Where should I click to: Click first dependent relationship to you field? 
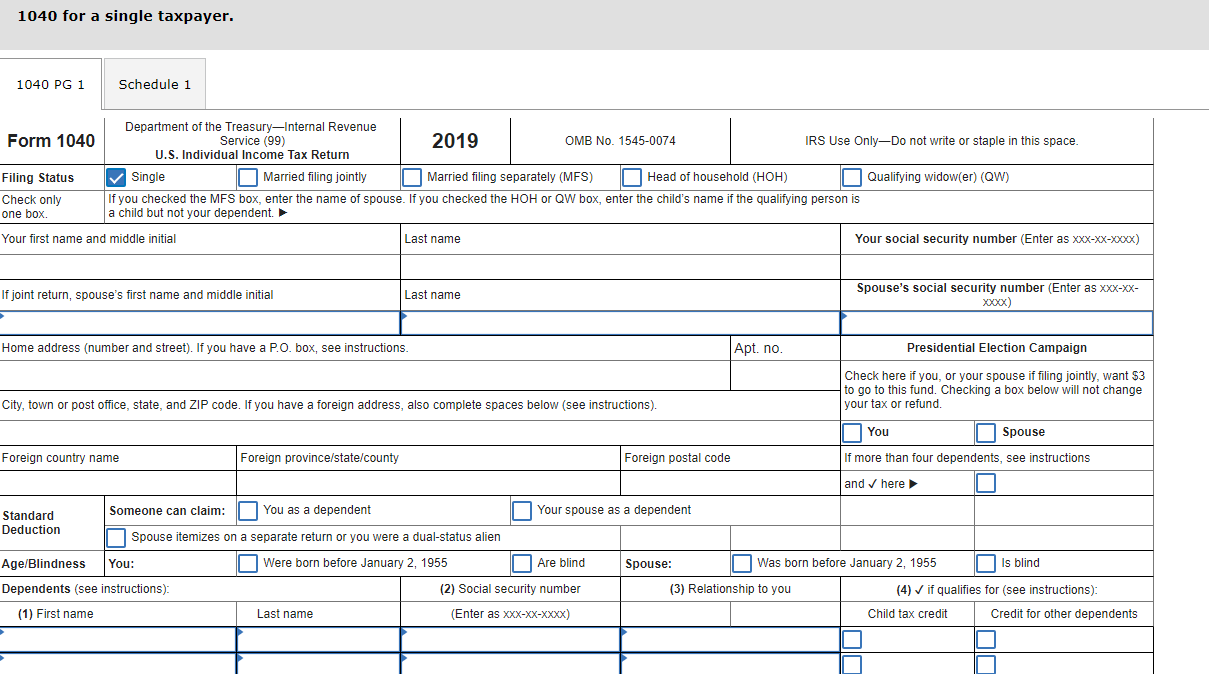(730, 640)
